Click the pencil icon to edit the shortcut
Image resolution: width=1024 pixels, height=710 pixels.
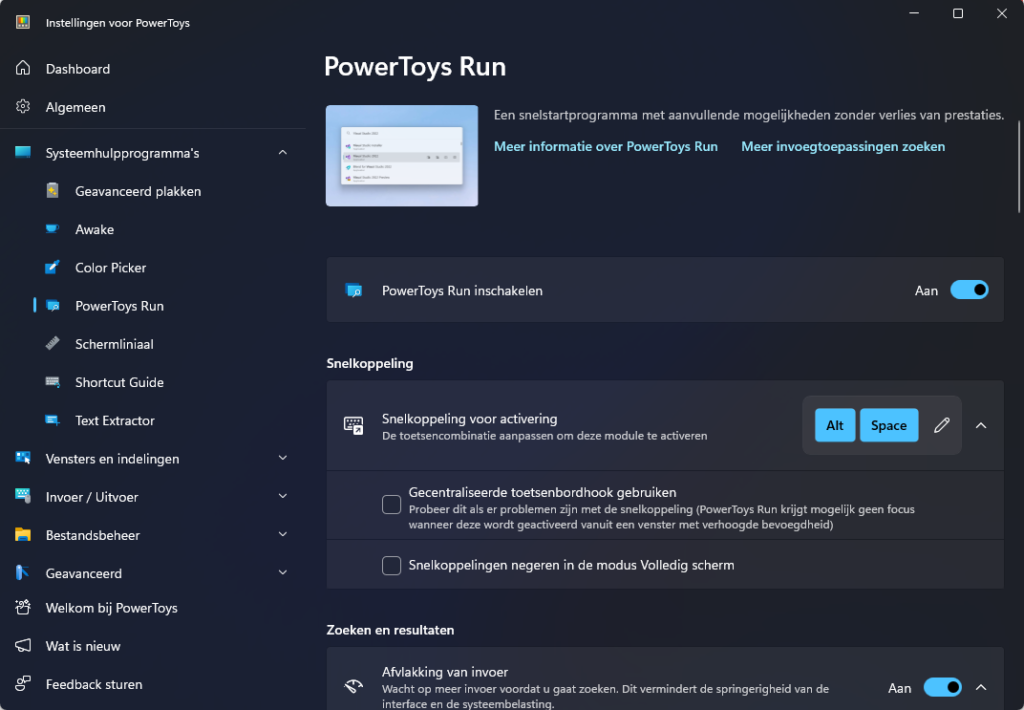pos(942,425)
